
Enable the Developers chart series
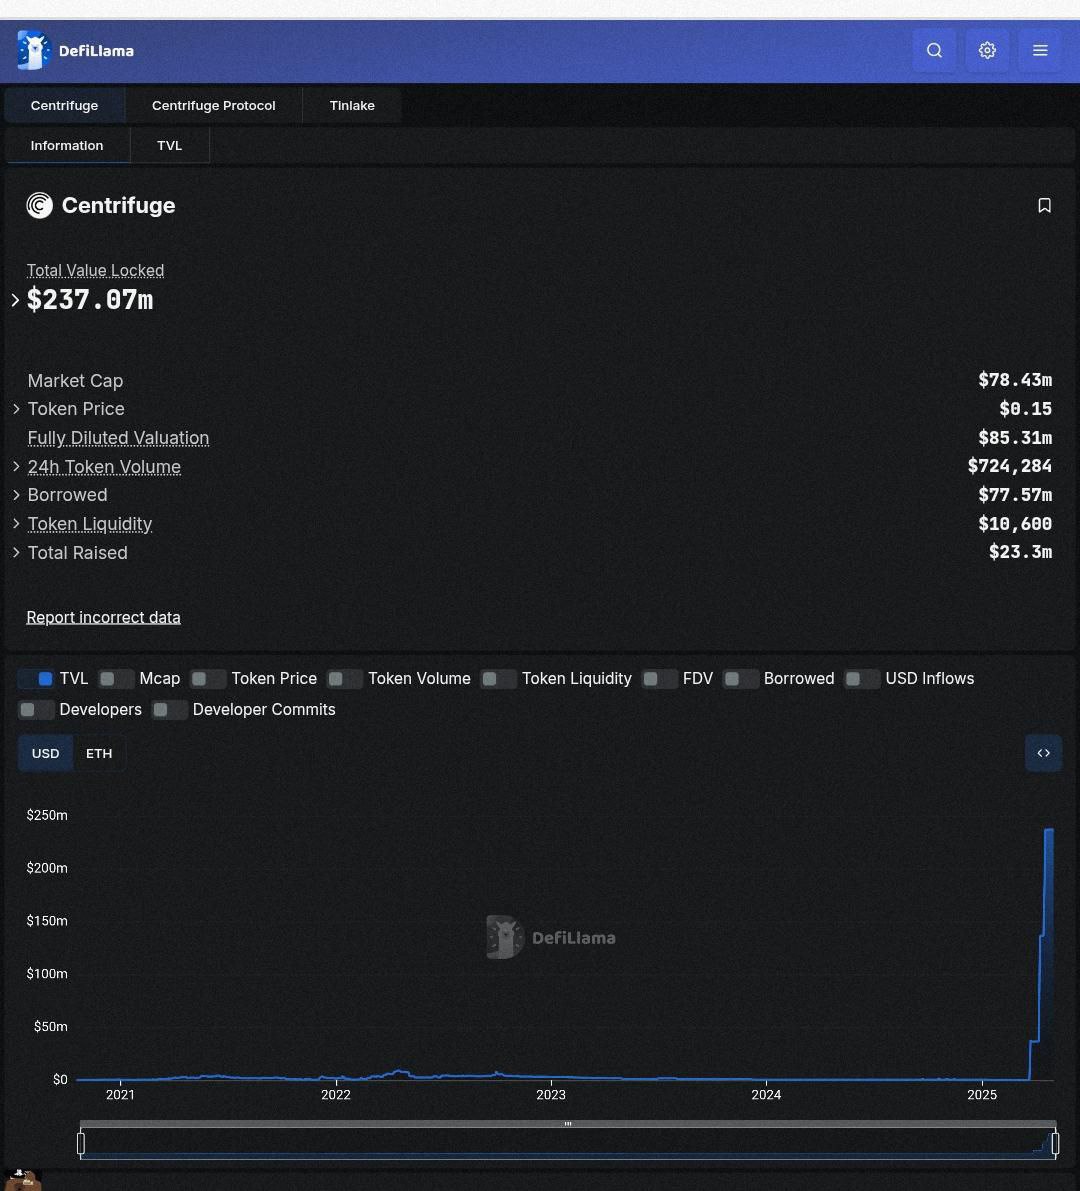coord(36,710)
